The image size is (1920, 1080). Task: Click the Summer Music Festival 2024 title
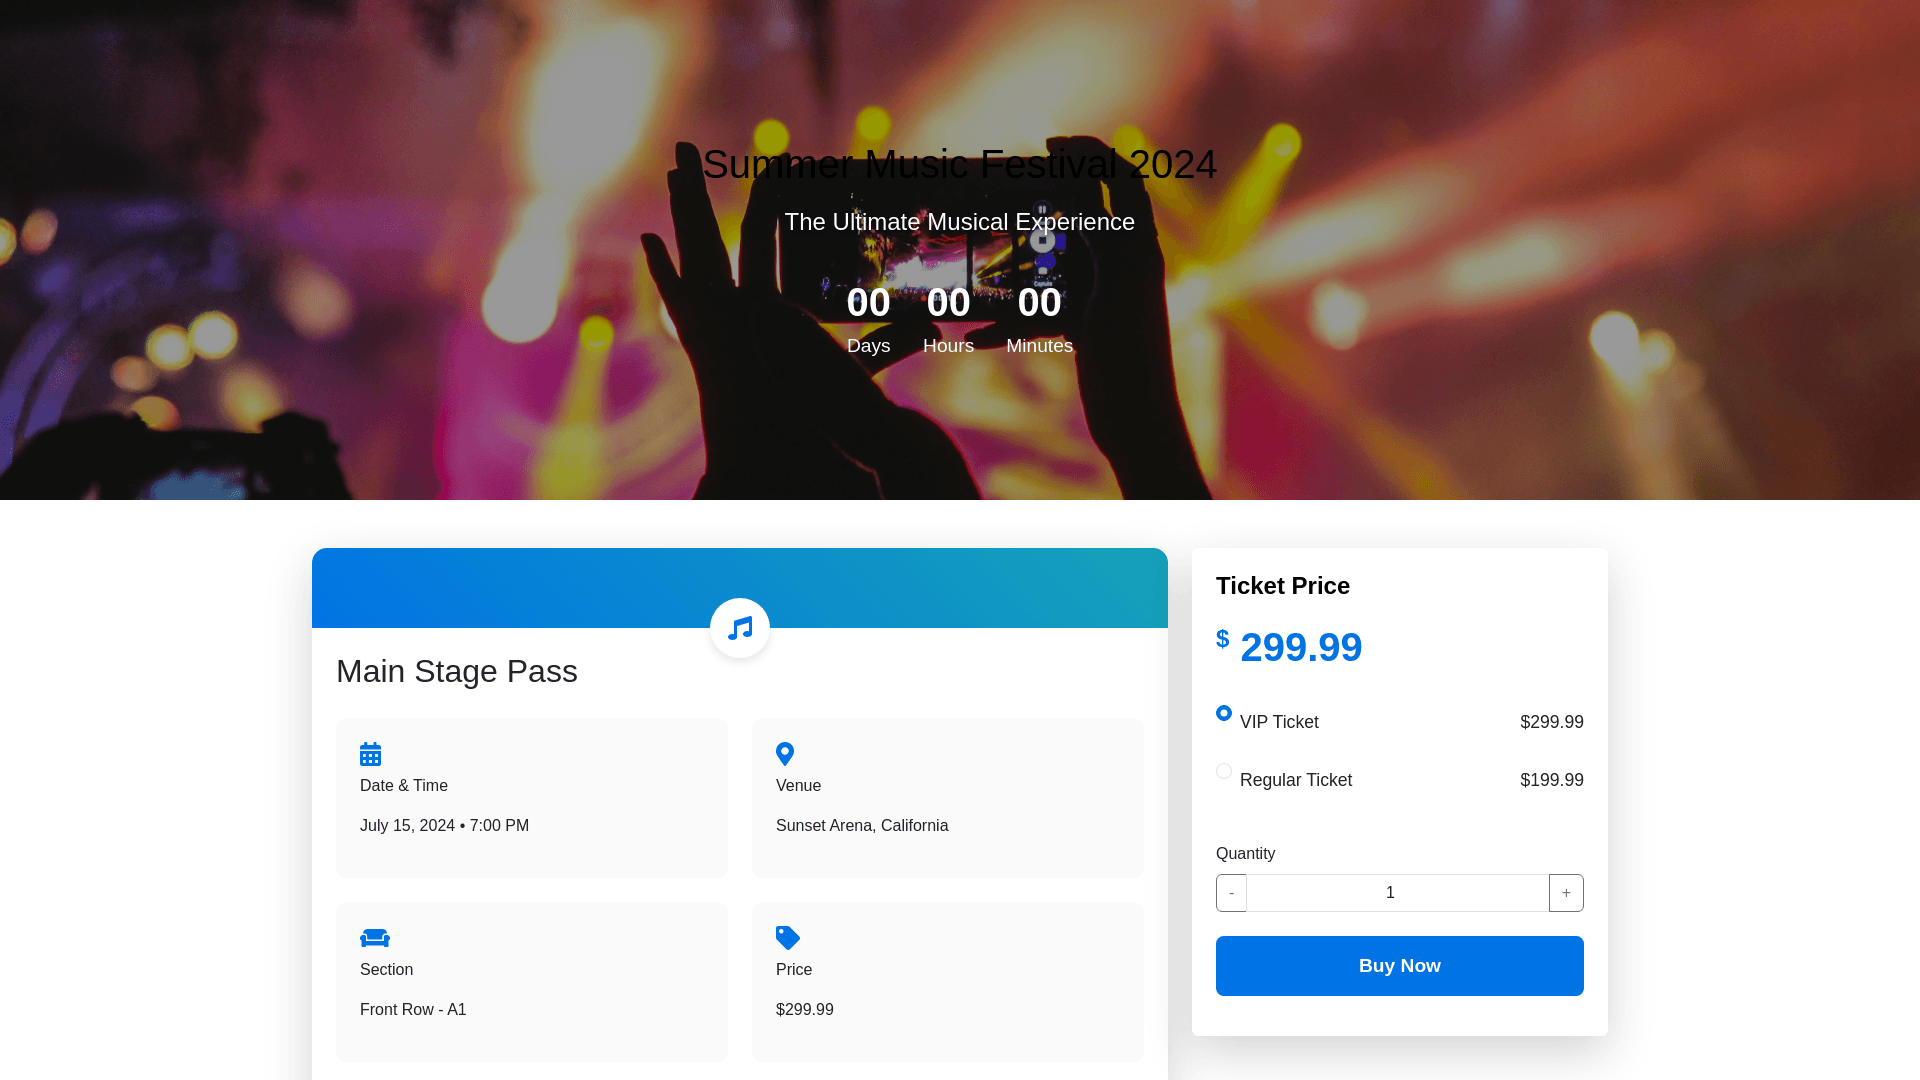click(x=959, y=165)
